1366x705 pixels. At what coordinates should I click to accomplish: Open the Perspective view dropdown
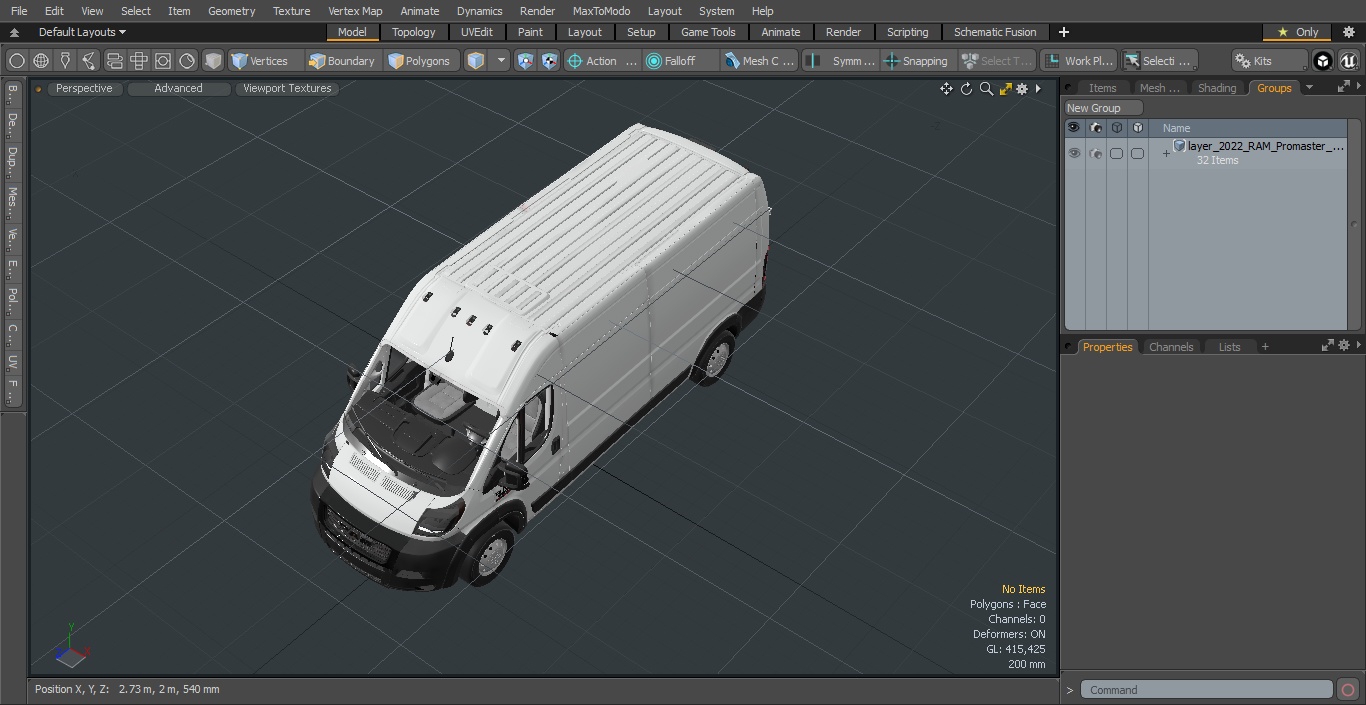(84, 88)
